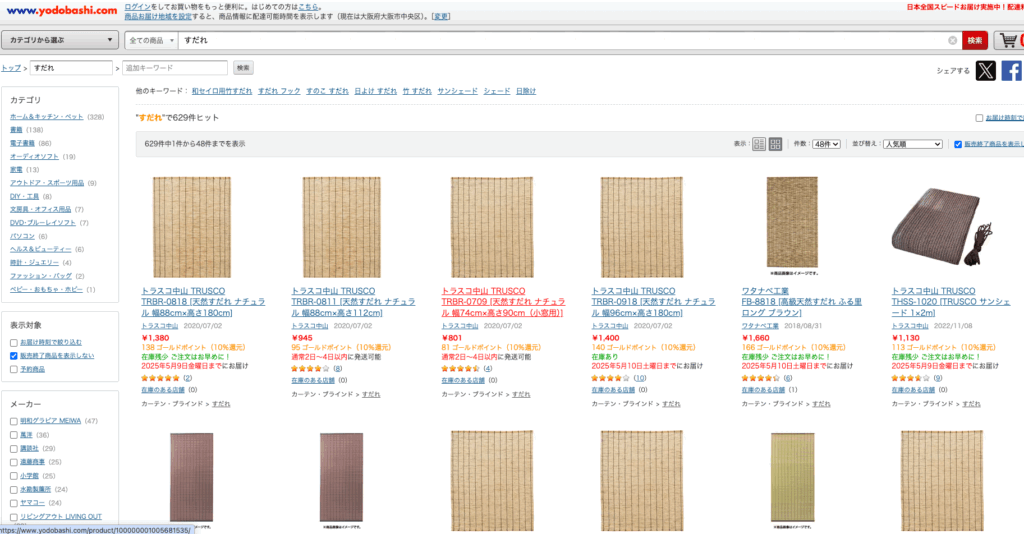
Task: Check the 明和グラビア MEIWA maker filter
Action: pos(14,422)
